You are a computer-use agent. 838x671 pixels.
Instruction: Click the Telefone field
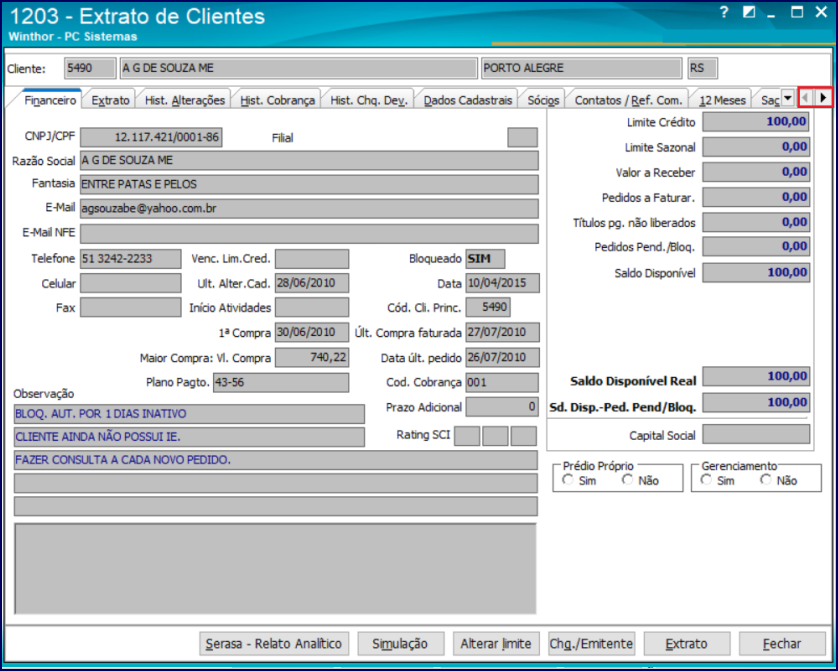(131, 259)
